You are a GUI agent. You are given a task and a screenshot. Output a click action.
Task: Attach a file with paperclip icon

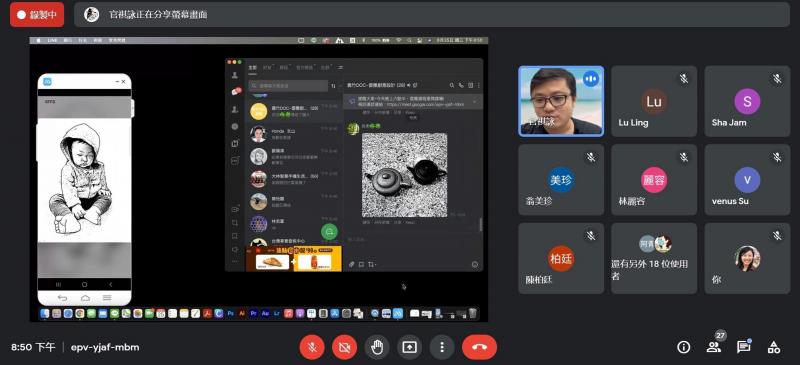[x=352, y=264]
